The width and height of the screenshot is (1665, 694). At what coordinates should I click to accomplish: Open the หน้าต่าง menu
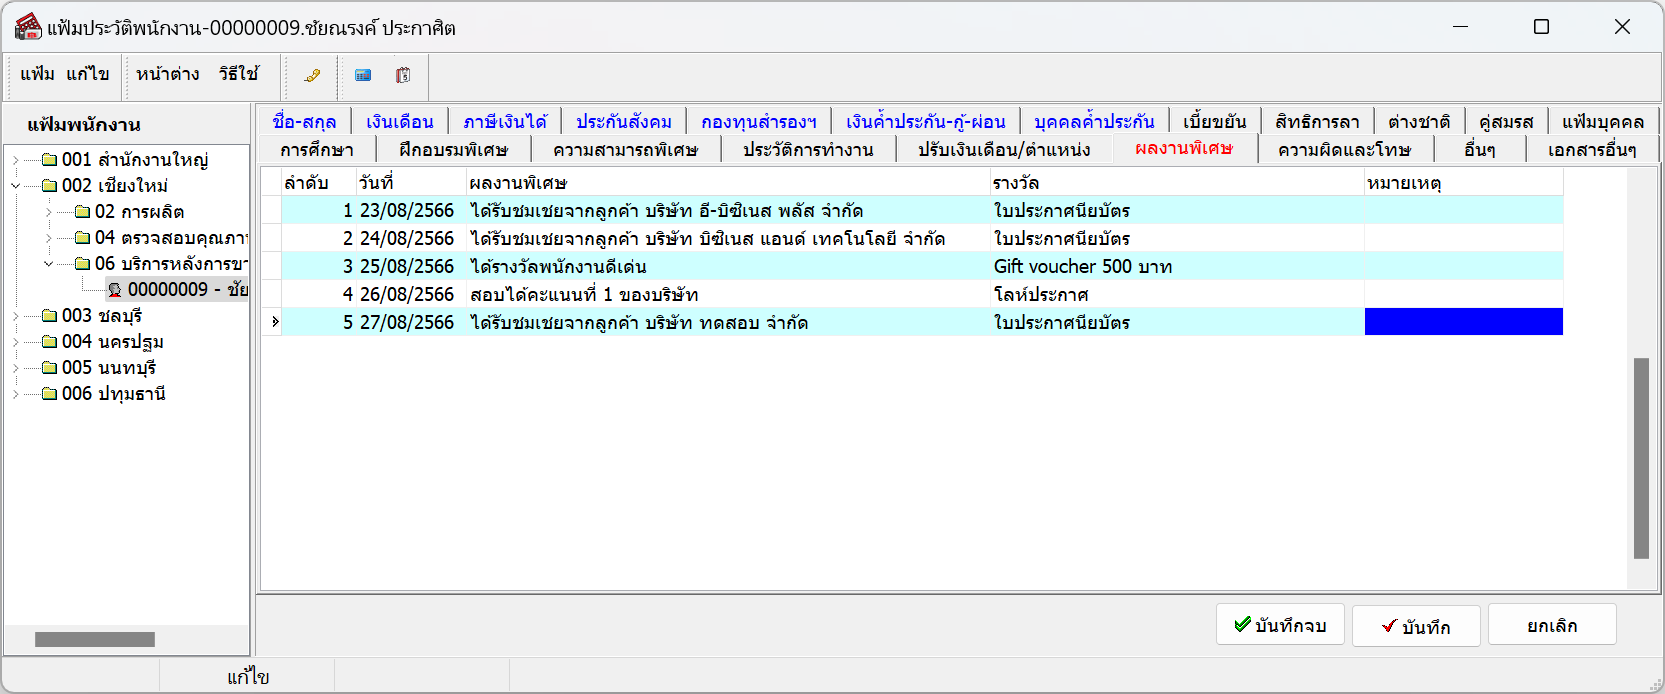tap(168, 74)
